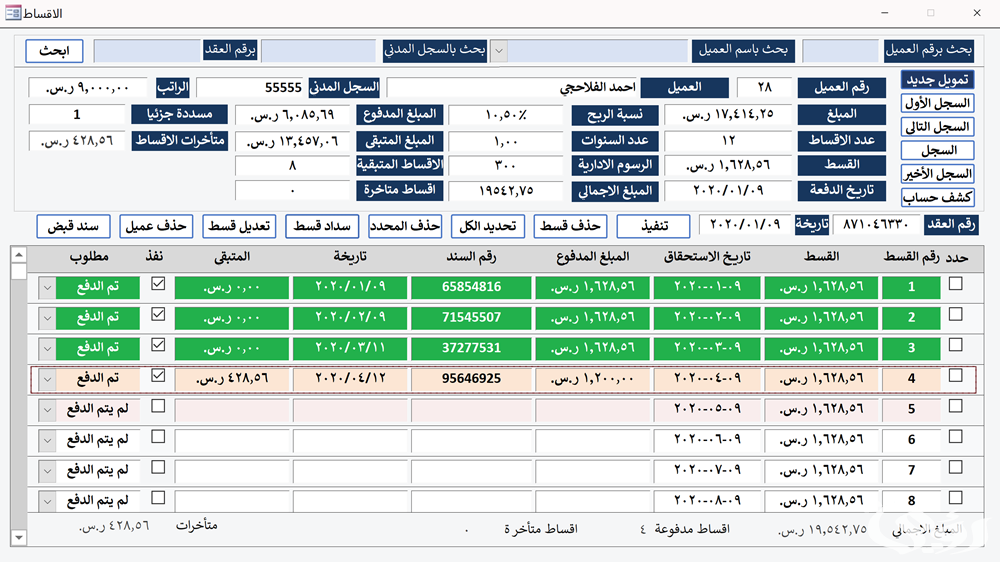
Task: Open status dropdown for installment 1
Action: (47, 288)
